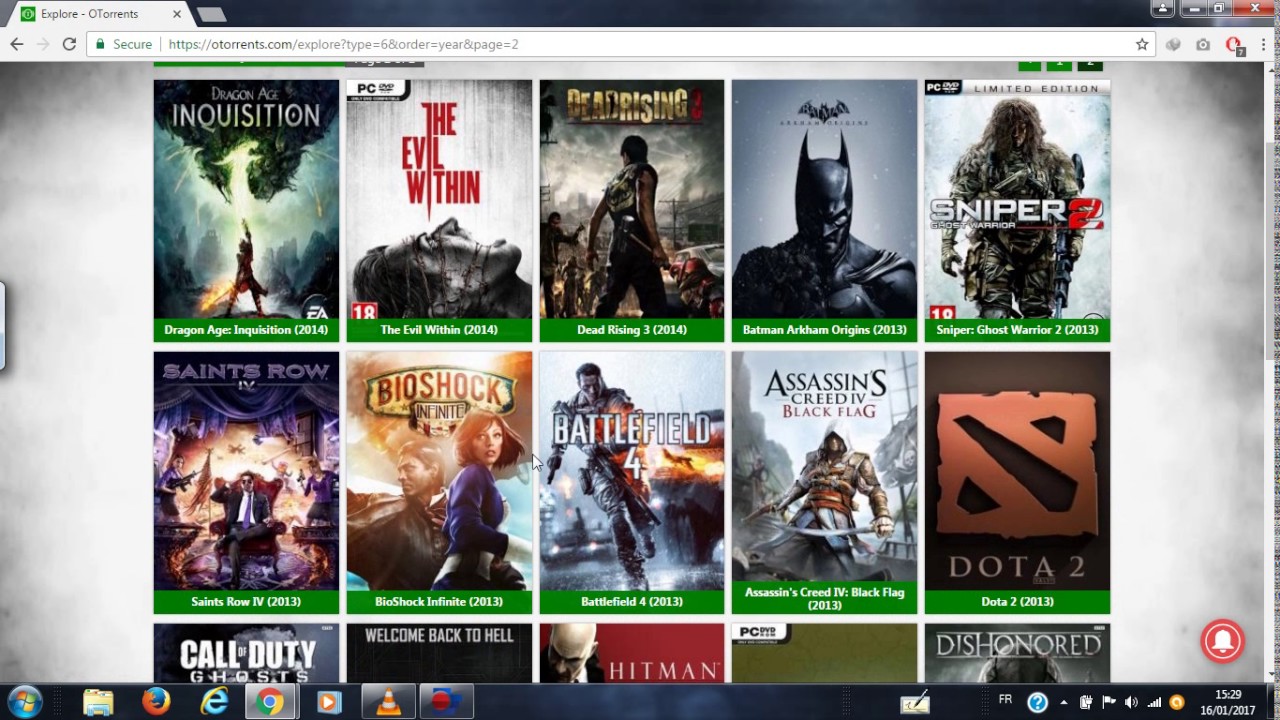The width and height of the screenshot is (1280, 720).
Task: Open VLC from the taskbar
Action: point(387,703)
